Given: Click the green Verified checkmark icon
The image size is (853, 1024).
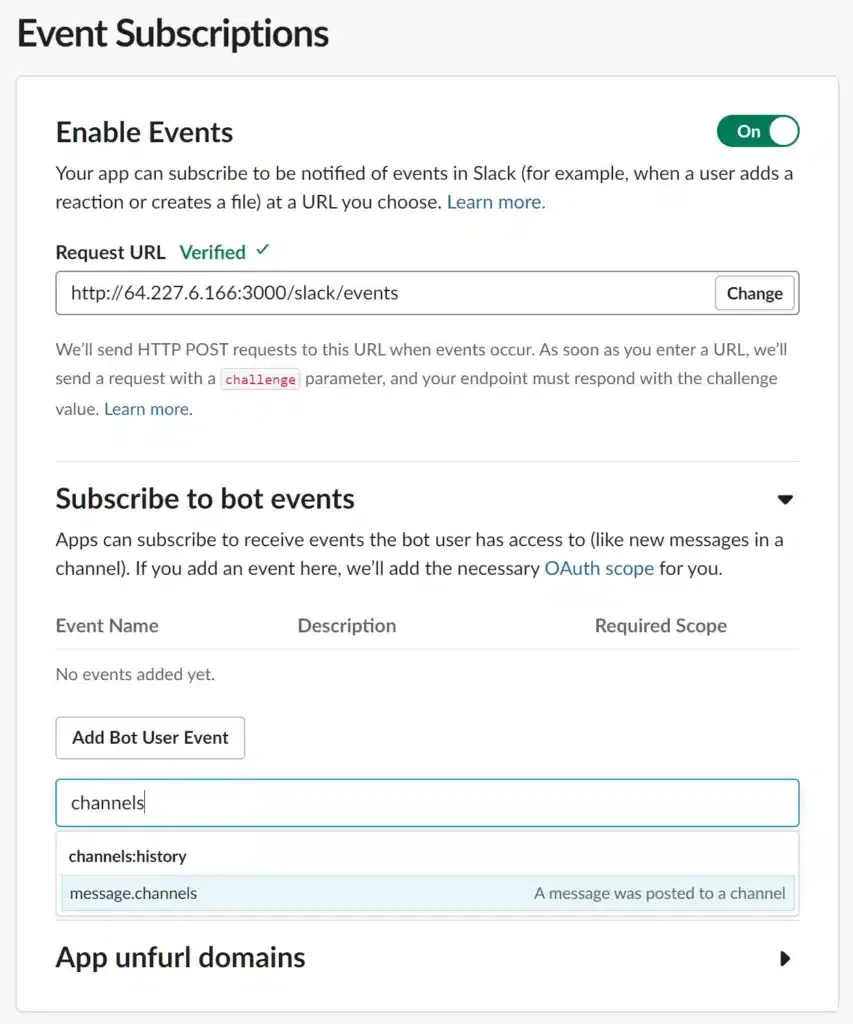Looking at the screenshot, I should tap(262, 251).
